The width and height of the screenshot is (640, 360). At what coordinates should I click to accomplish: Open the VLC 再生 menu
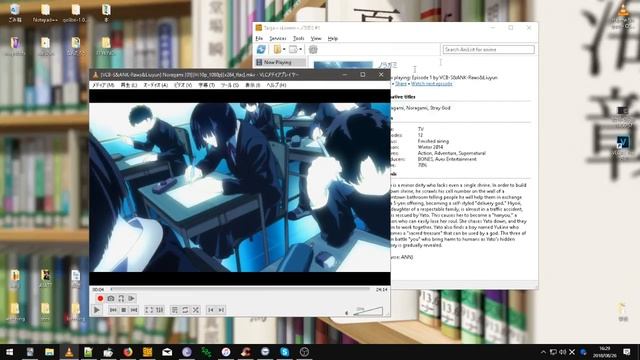[129, 85]
